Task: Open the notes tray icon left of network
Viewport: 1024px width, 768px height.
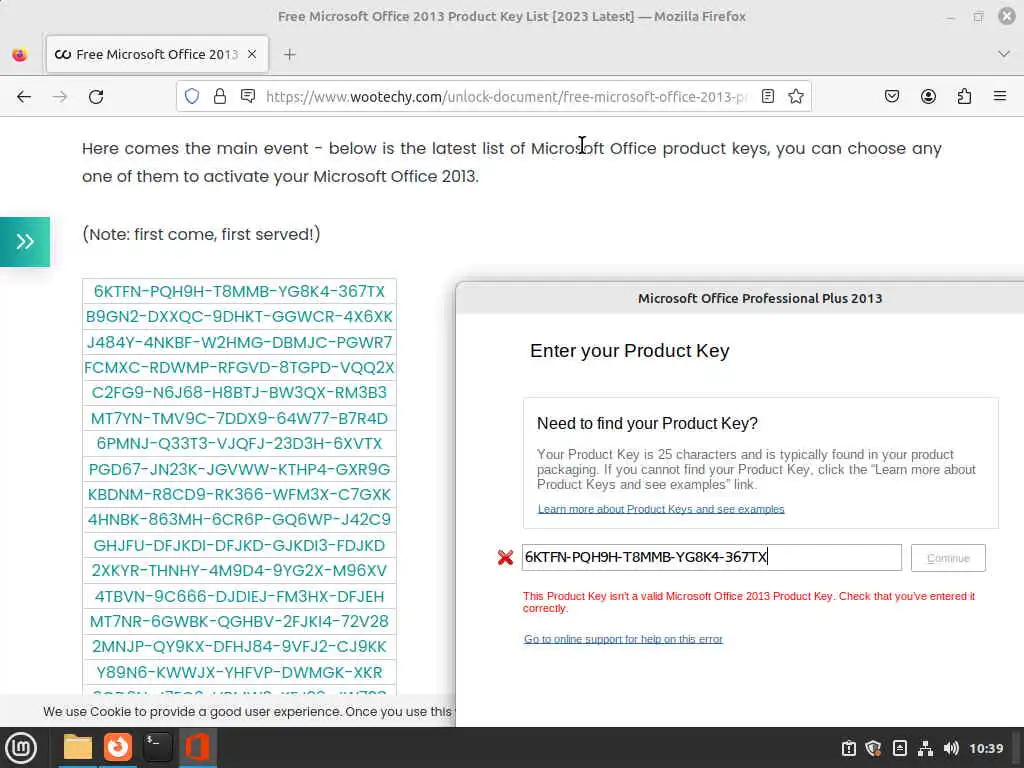Action: pos(899,748)
